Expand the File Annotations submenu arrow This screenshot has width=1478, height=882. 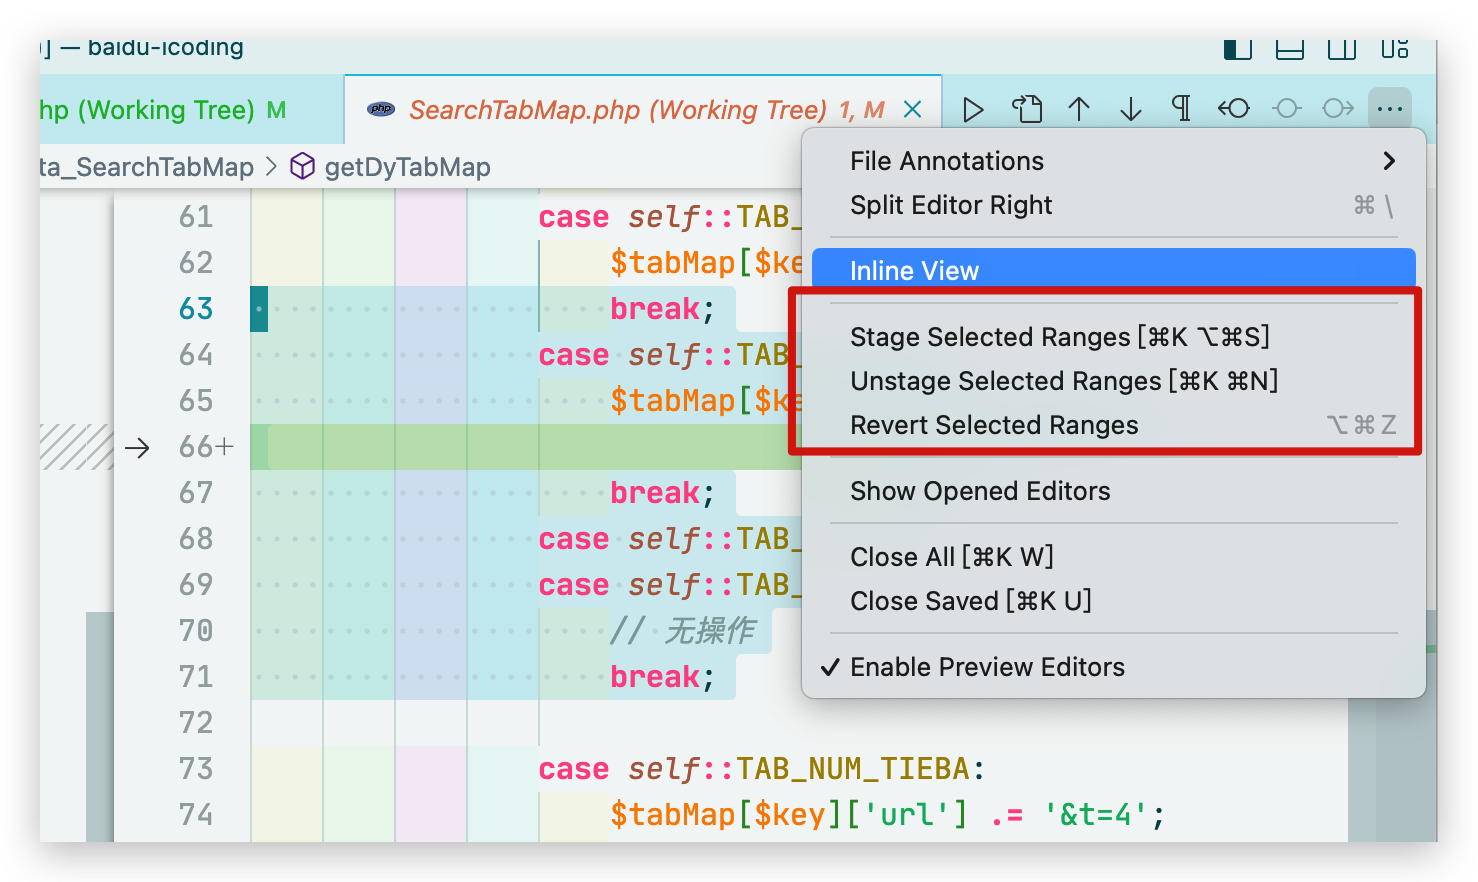pos(1388,161)
